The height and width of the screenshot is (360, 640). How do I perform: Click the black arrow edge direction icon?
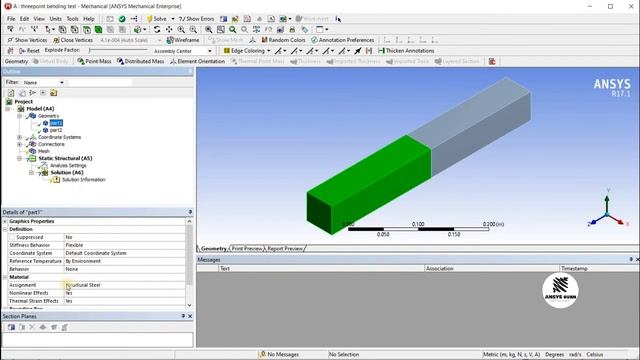coord(358,51)
